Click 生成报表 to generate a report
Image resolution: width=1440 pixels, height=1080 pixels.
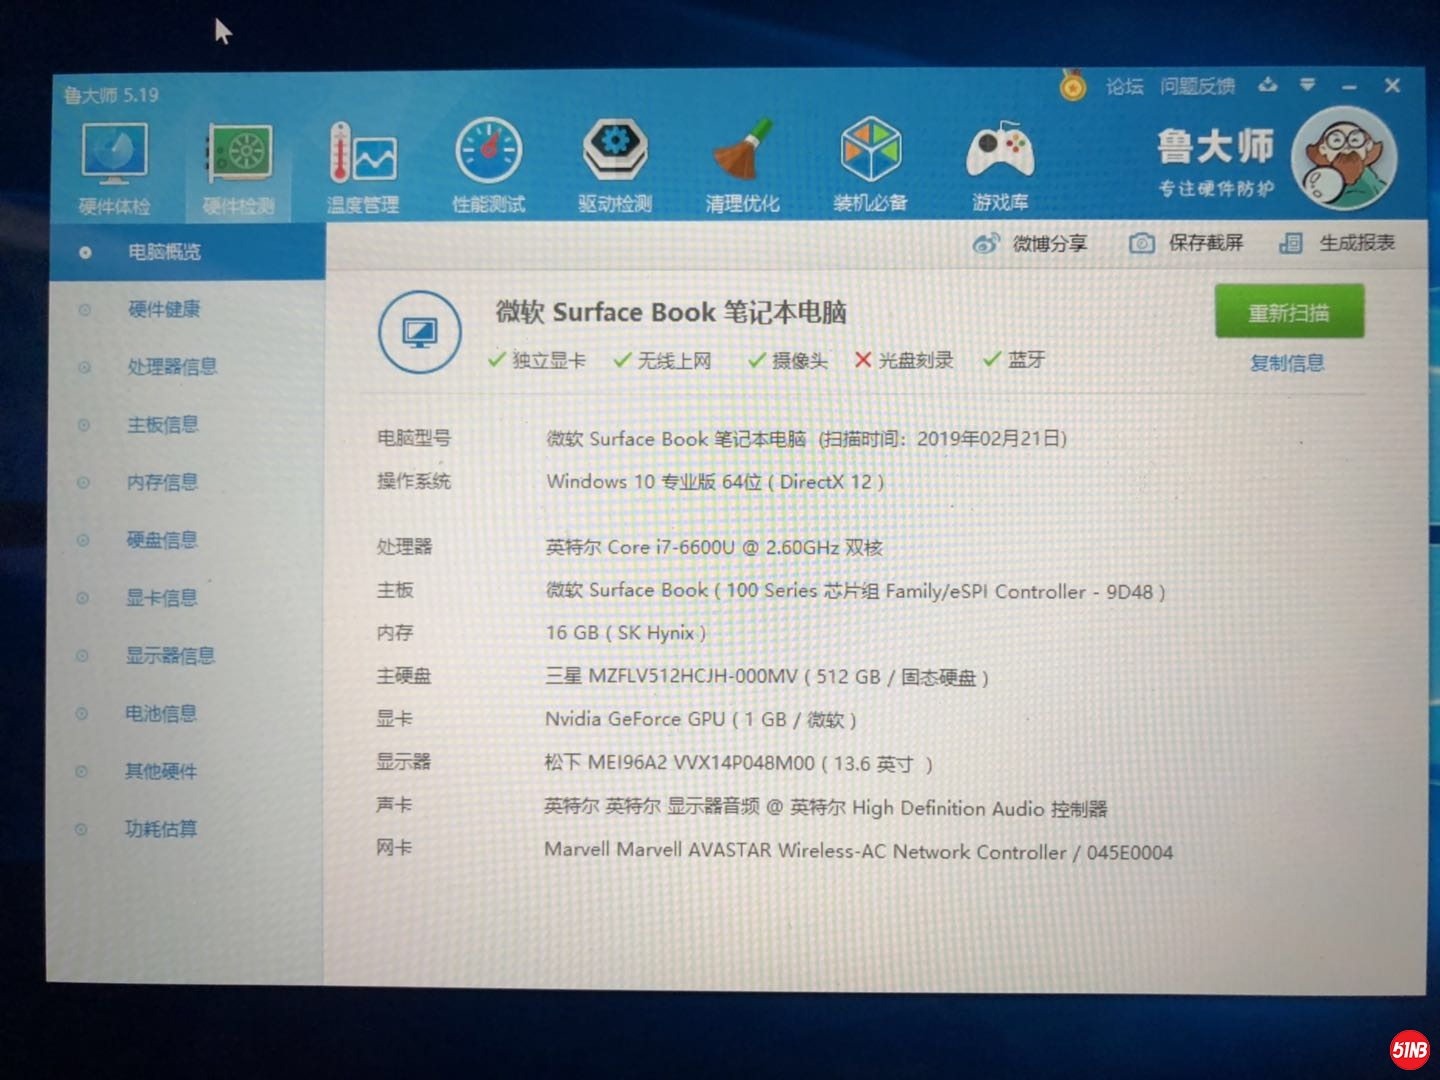point(1337,243)
